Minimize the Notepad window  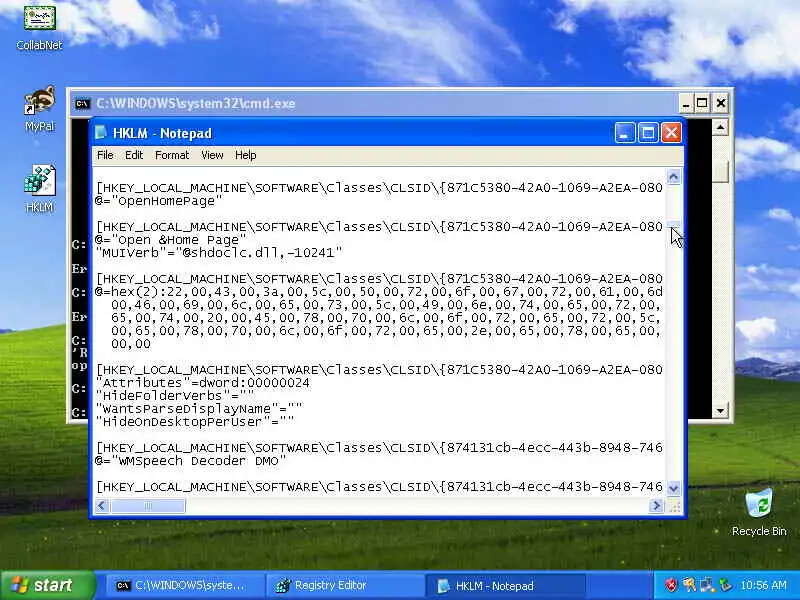tap(624, 133)
